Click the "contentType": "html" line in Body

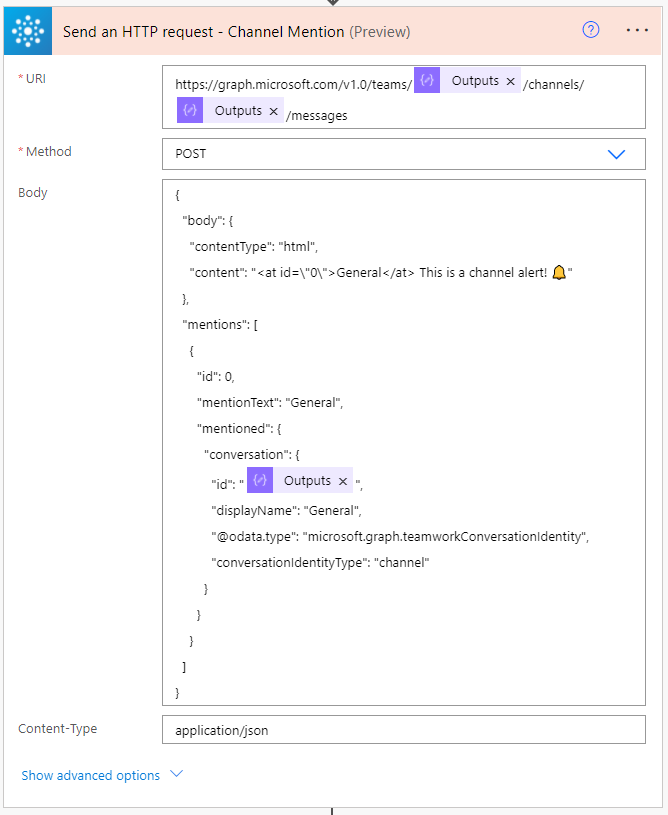[254, 247]
